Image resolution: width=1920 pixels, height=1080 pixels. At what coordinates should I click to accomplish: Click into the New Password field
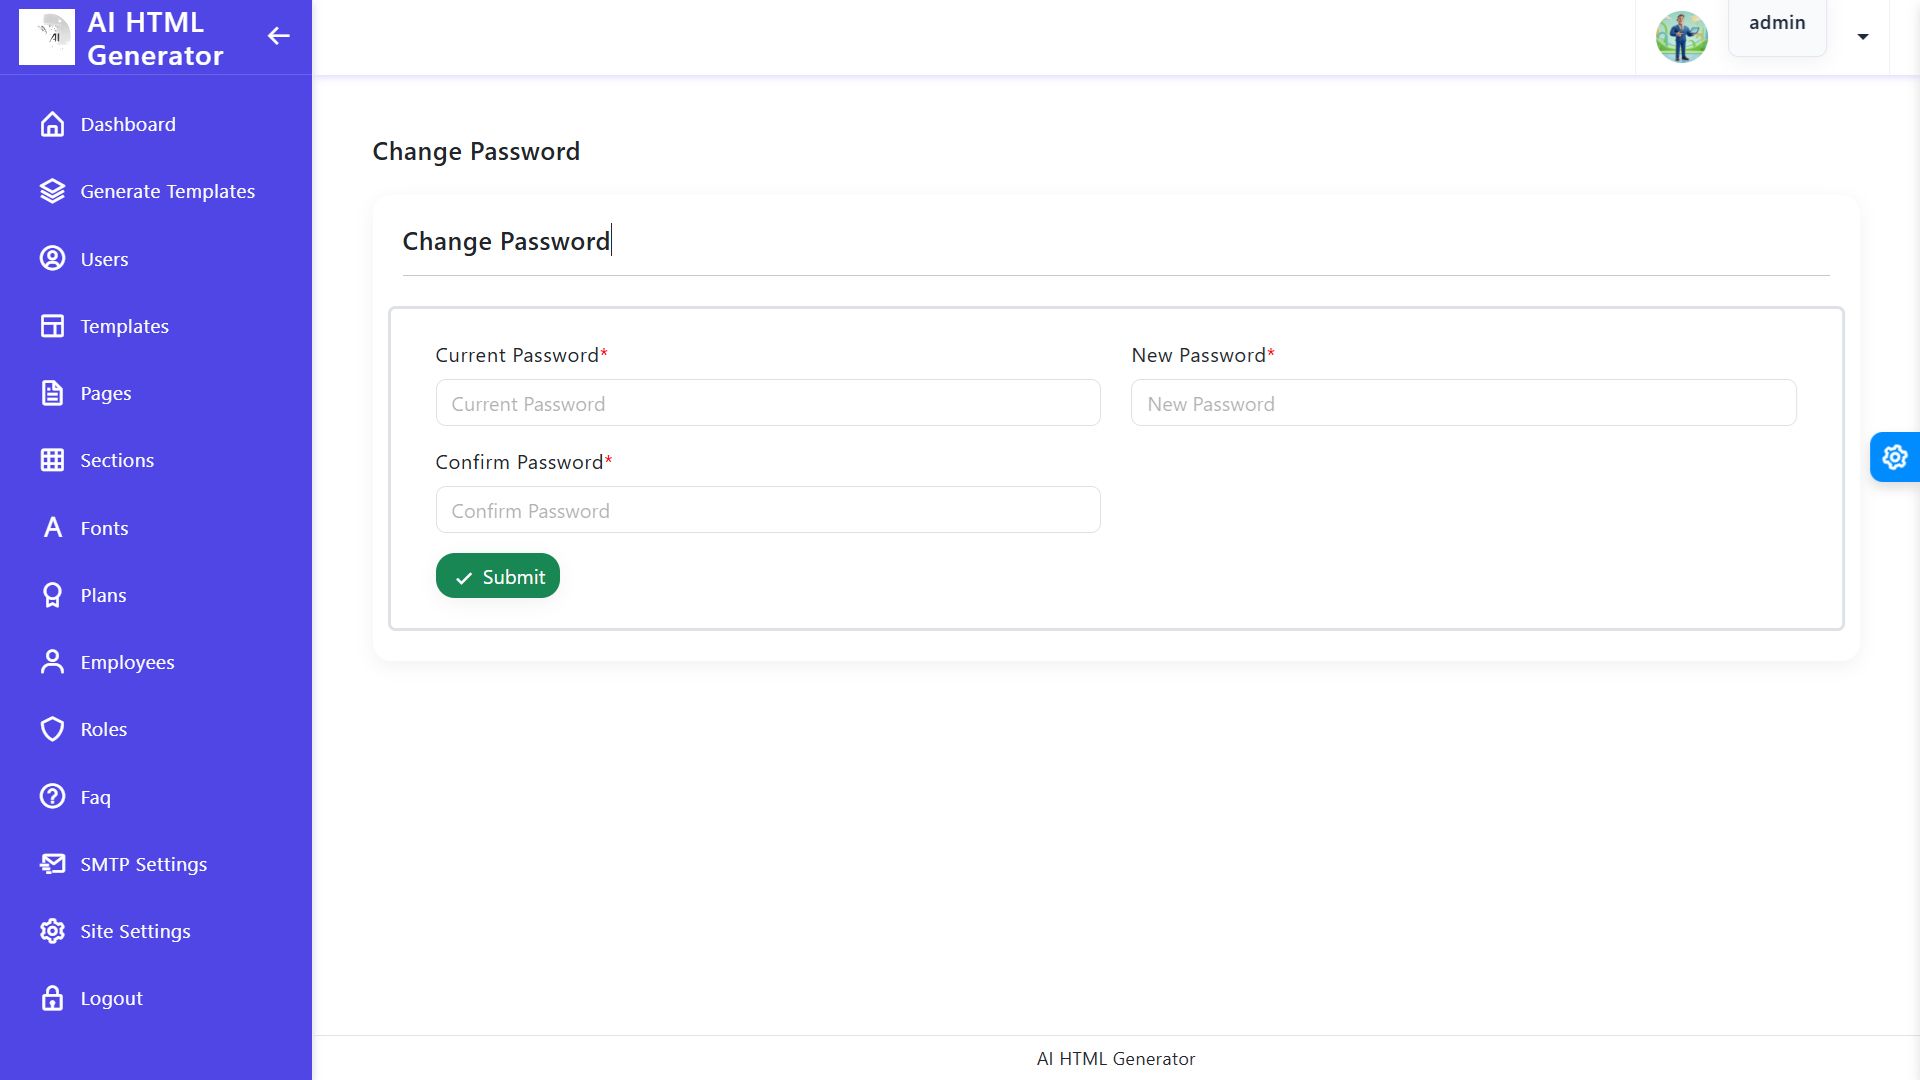coord(1462,403)
